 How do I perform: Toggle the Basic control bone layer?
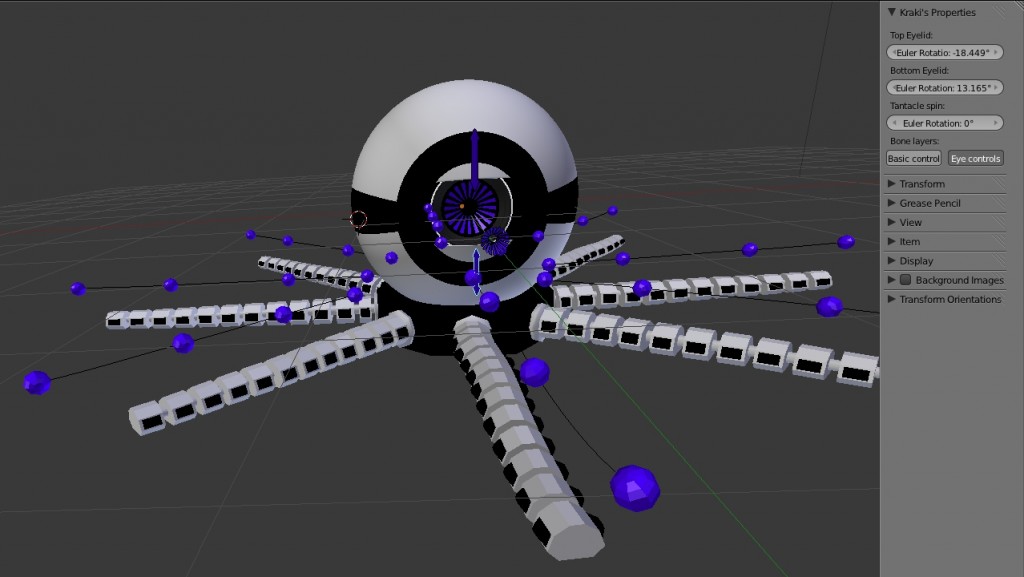912,157
